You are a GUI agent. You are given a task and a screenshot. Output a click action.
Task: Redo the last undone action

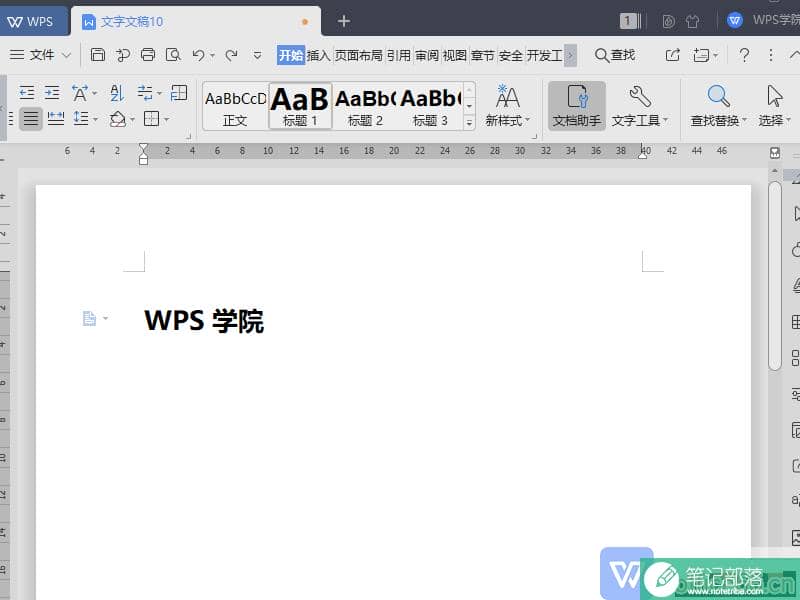point(232,55)
